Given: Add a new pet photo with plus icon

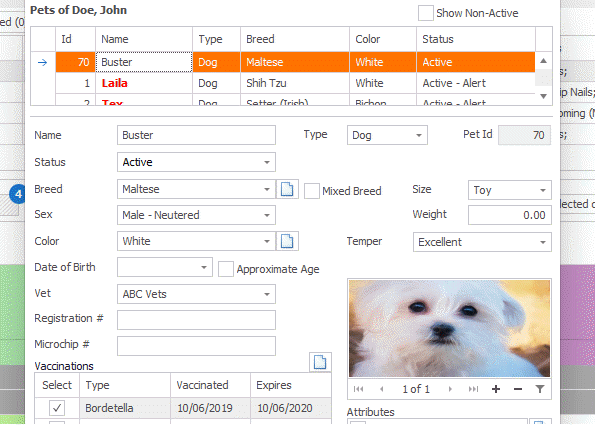Looking at the screenshot, I should coord(496,389).
